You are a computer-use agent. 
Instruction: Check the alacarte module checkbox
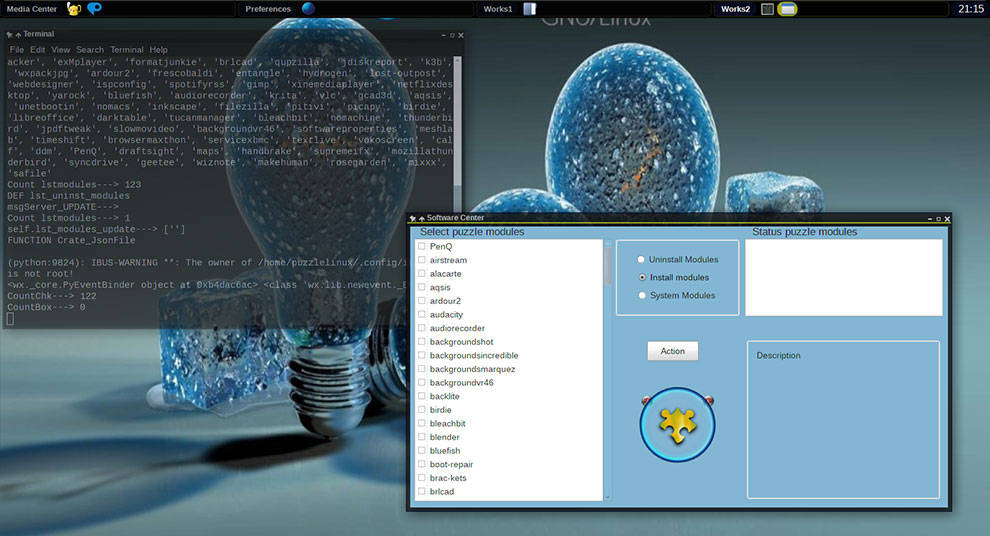tap(422, 273)
